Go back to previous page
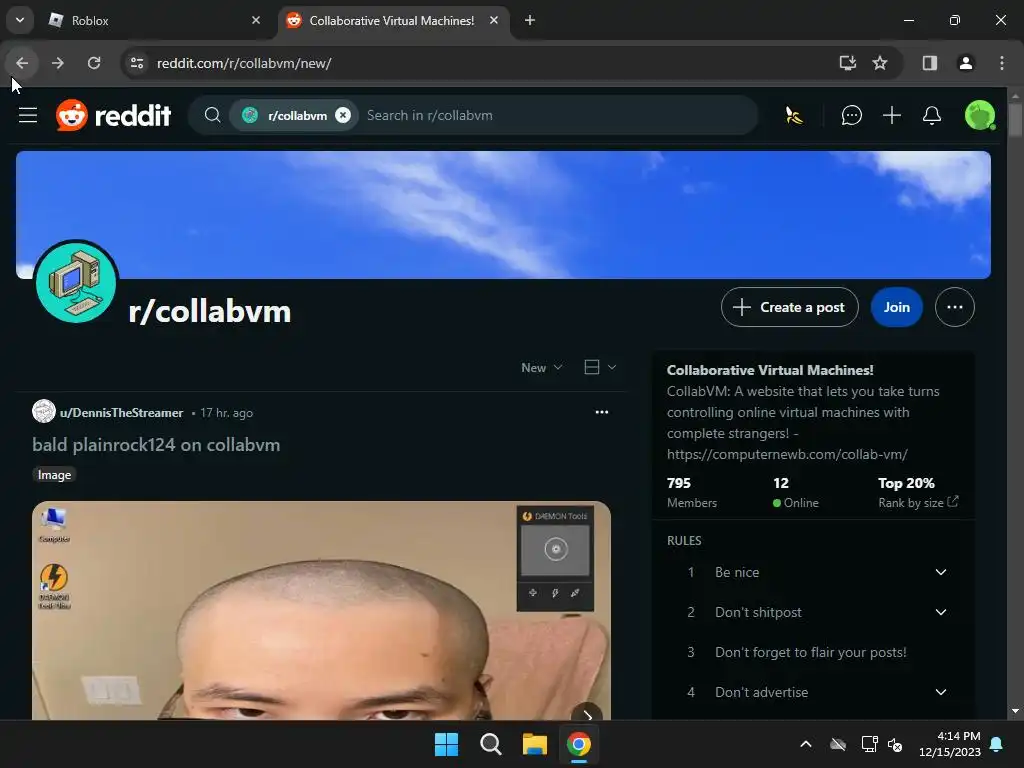 coord(22,63)
